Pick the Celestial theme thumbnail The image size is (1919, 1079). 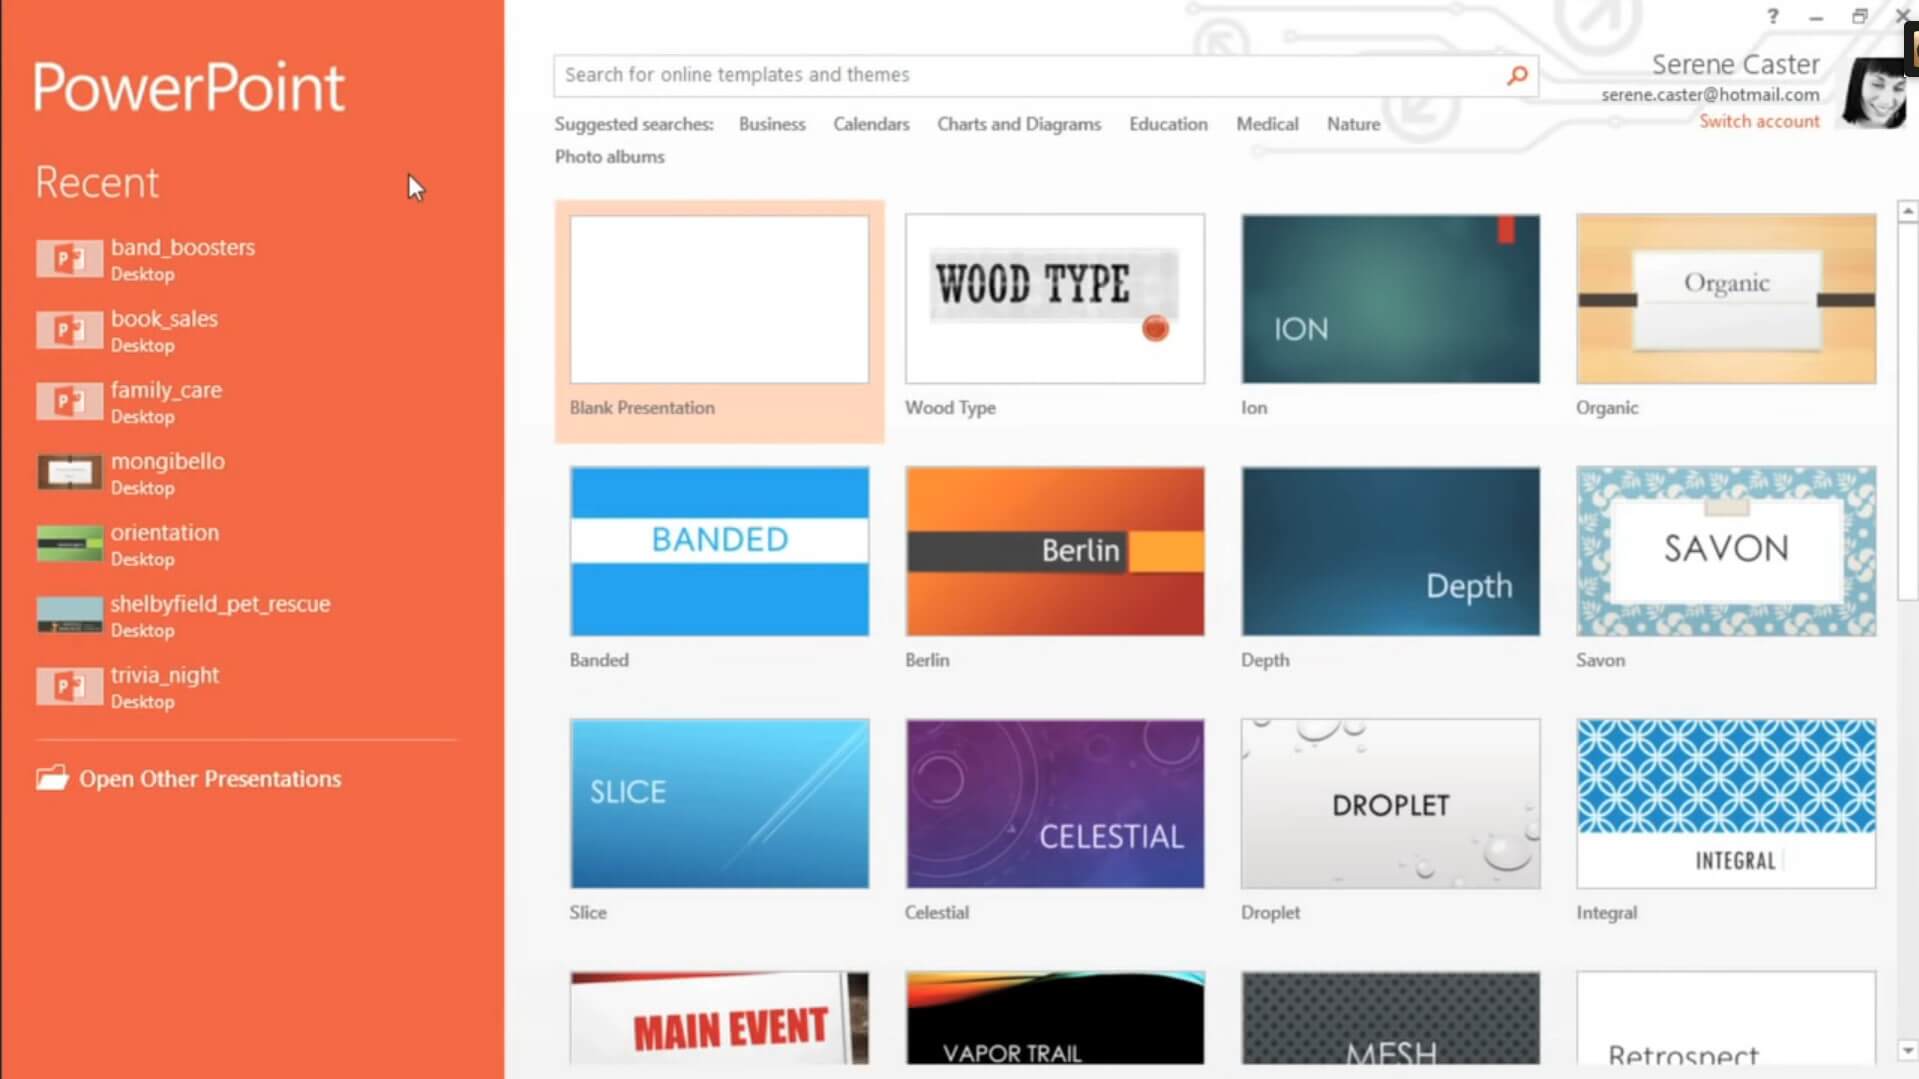pos(1054,804)
